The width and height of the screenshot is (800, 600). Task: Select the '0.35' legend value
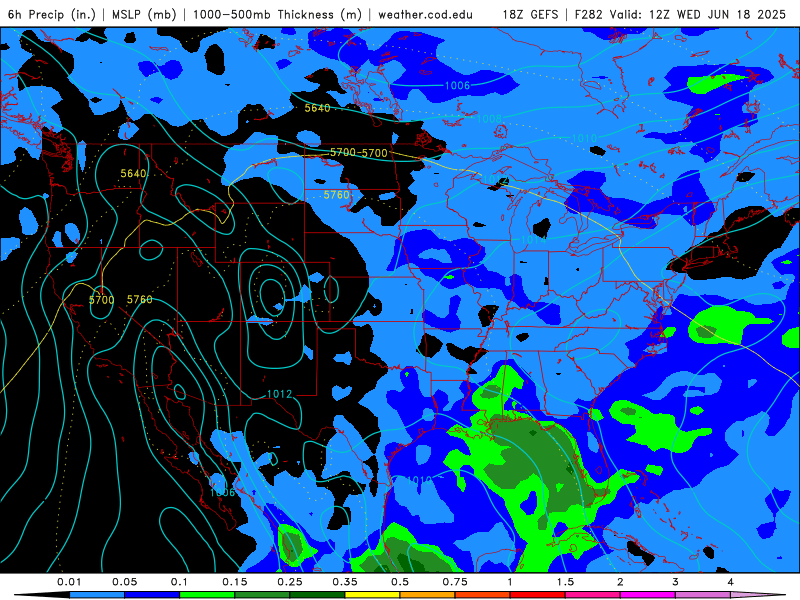[x=345, y=582]
